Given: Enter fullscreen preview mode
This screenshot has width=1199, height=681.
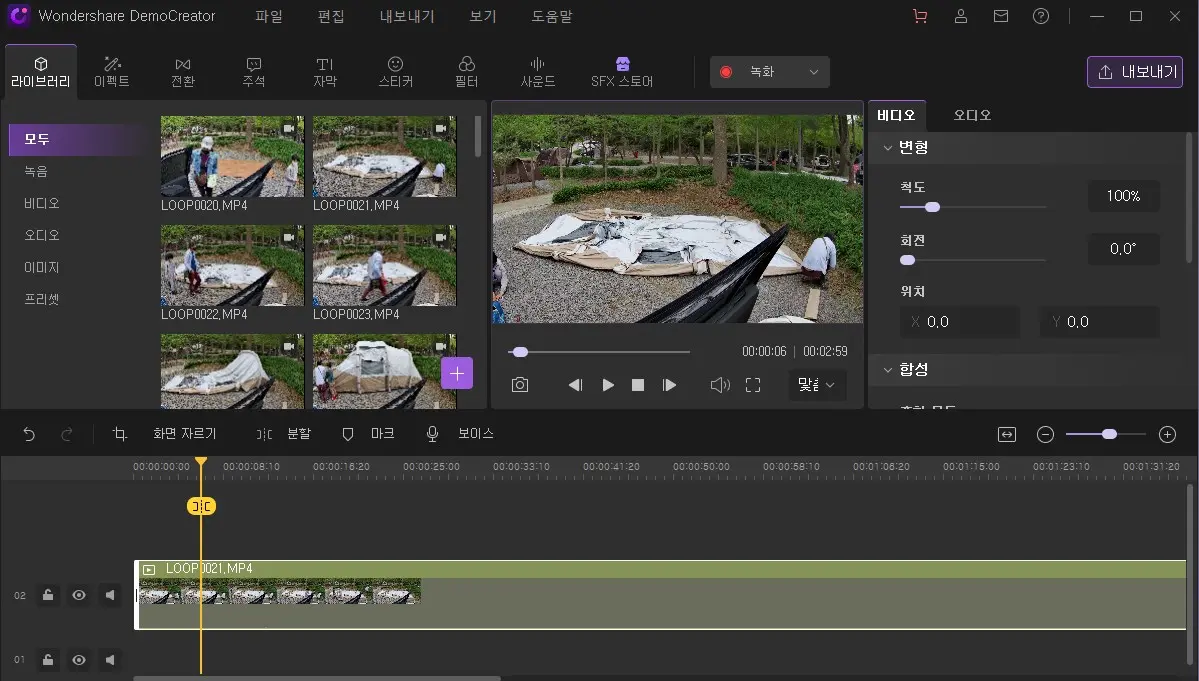Looking at the screenshot, I should point(753,385).
